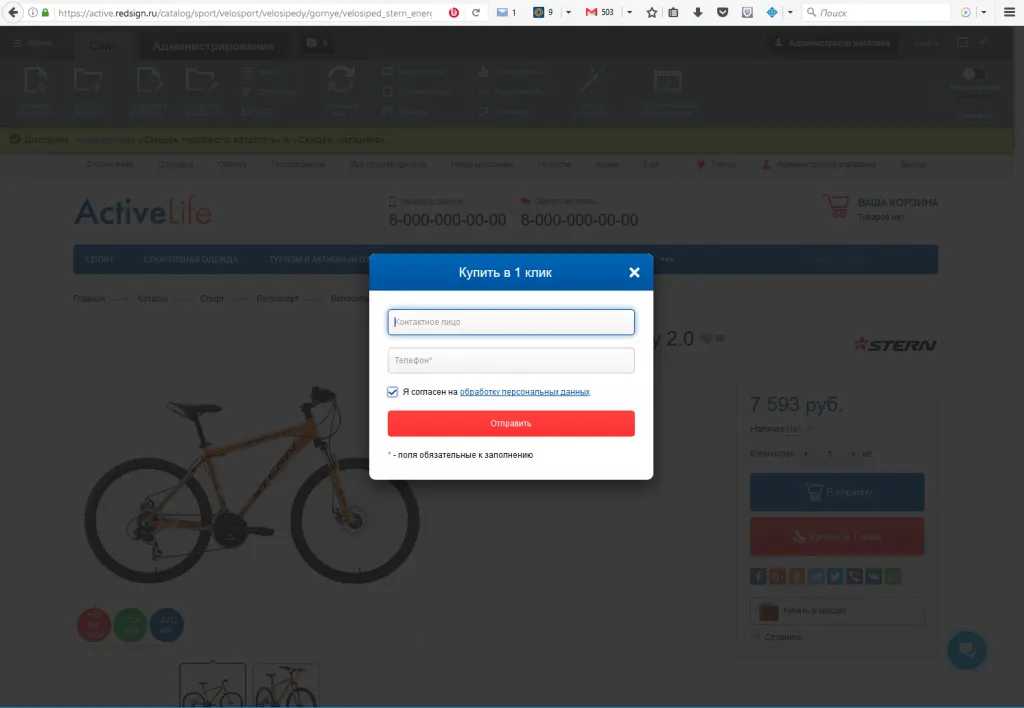The height and width of the screenshot is (708, 1024).
Task: Show site information via the info icon
Action: click(33, 12)
